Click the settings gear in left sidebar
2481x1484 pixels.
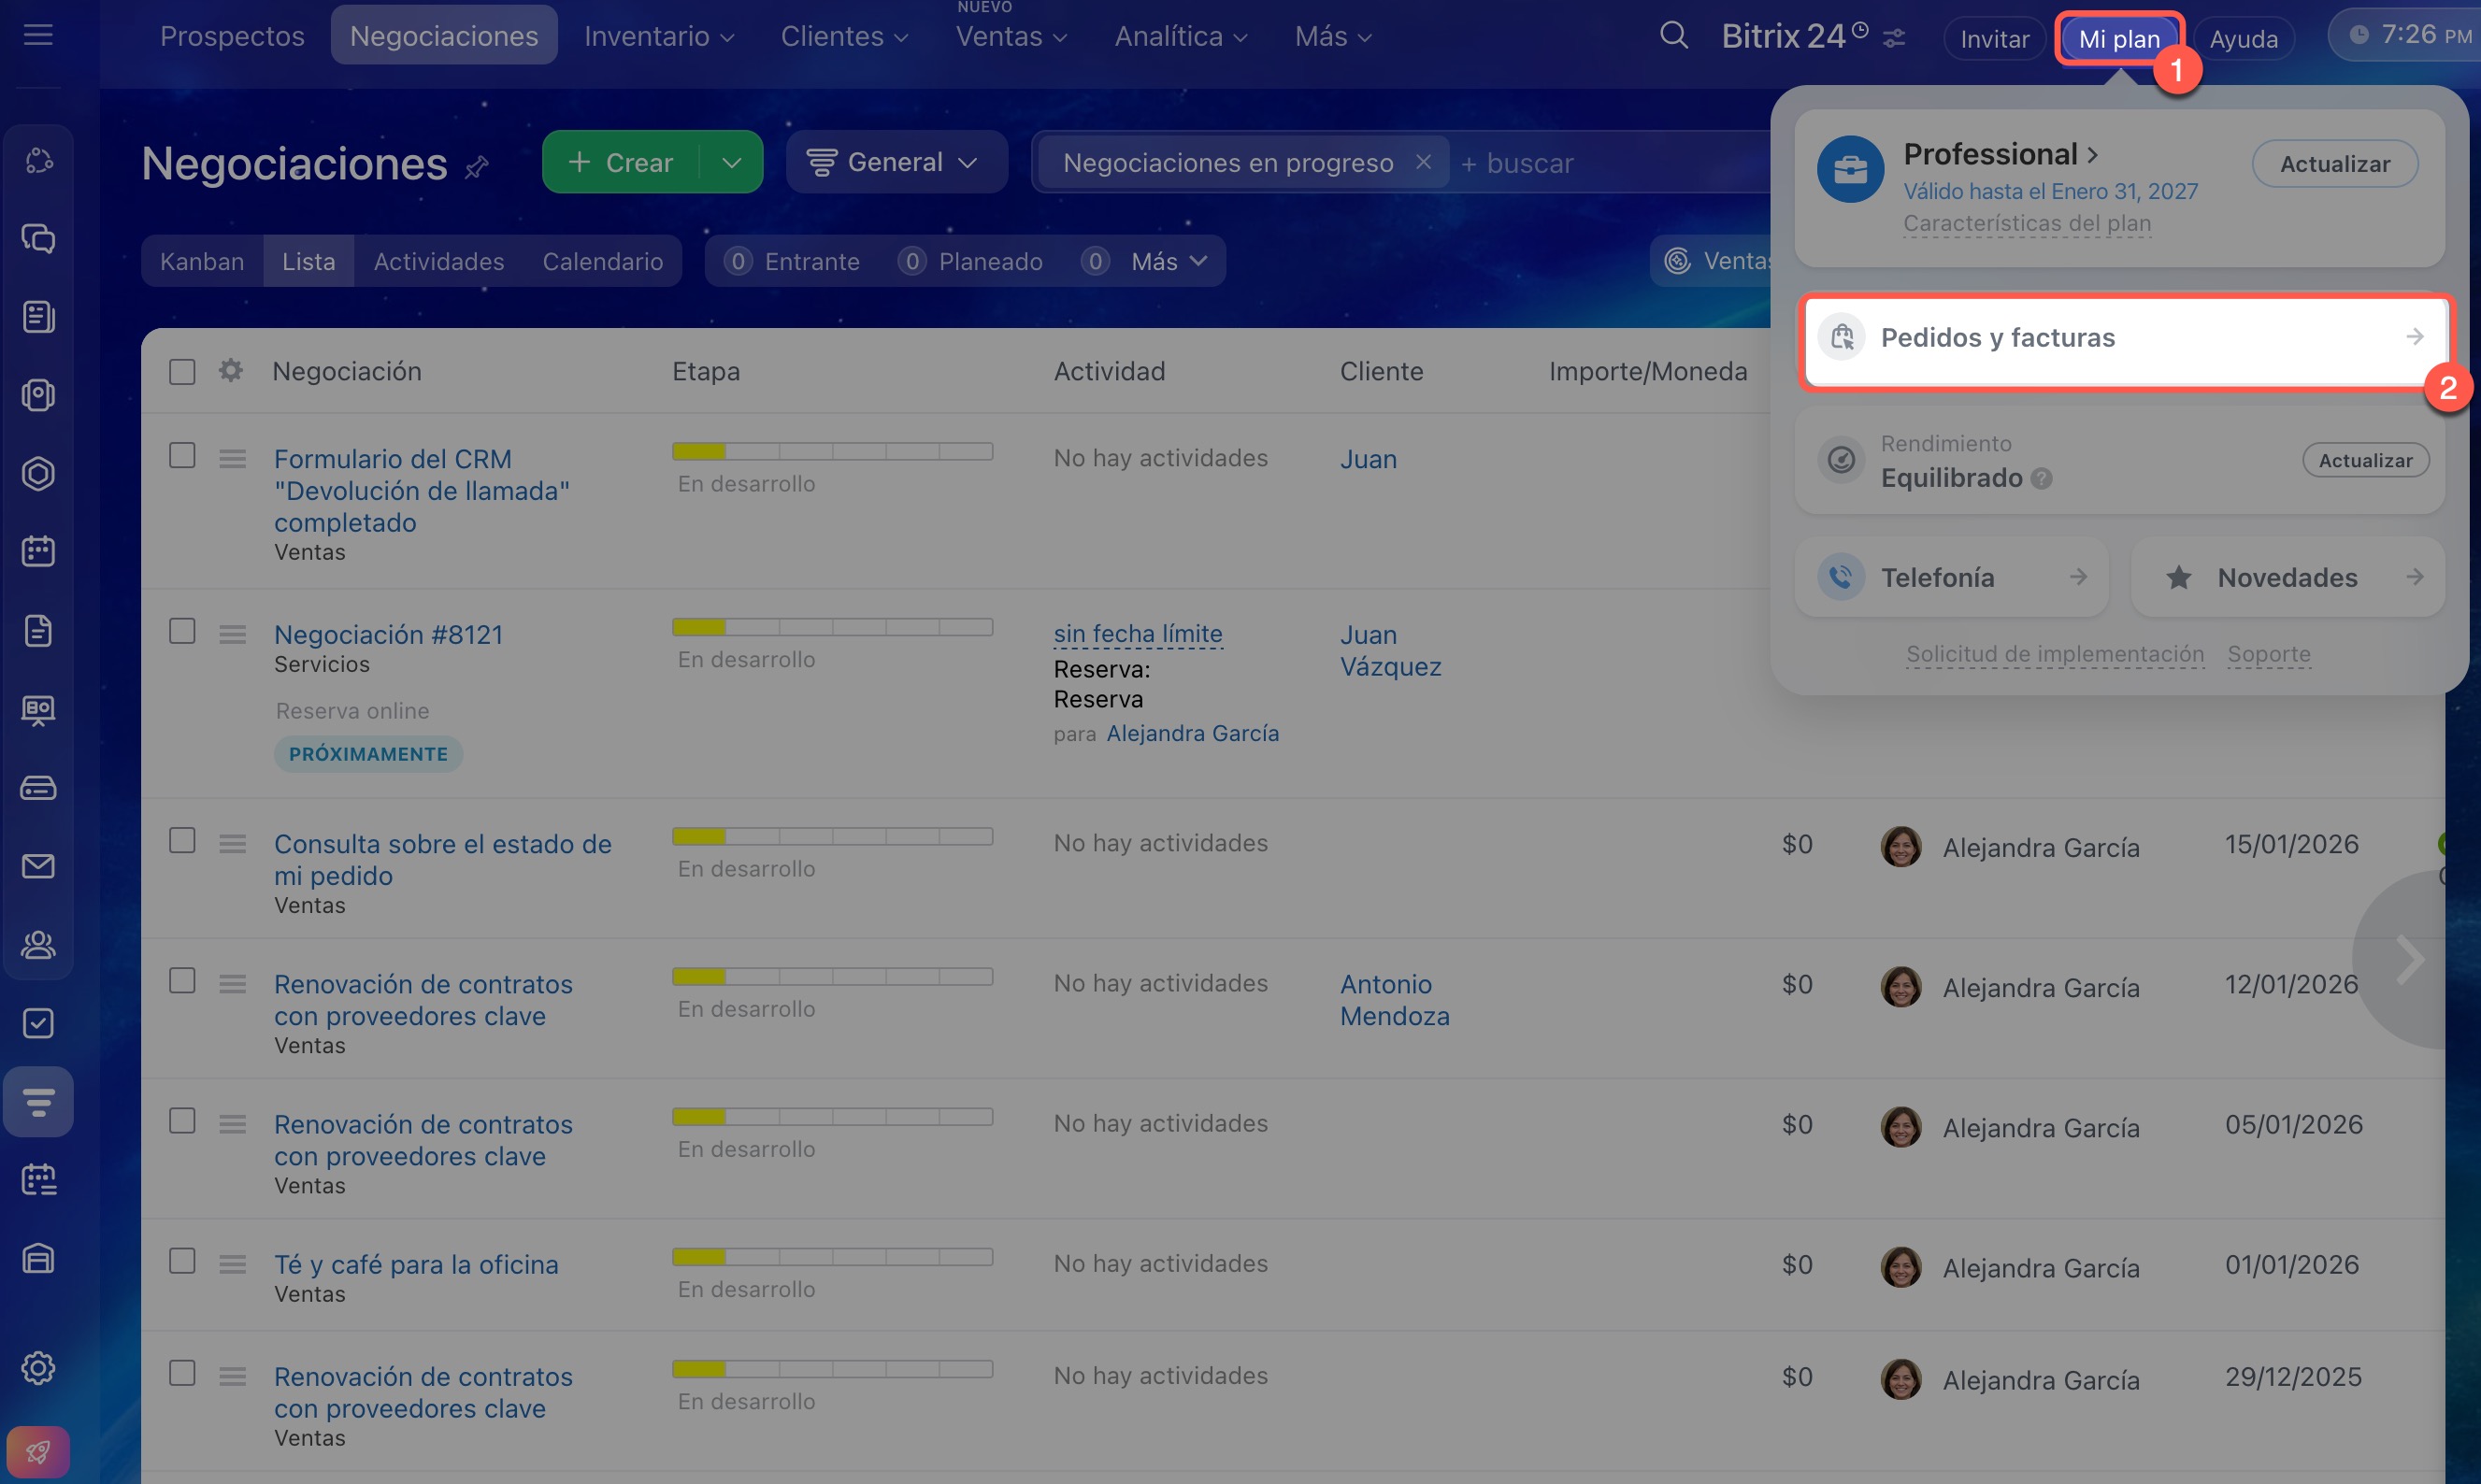tap(38, 1367)
